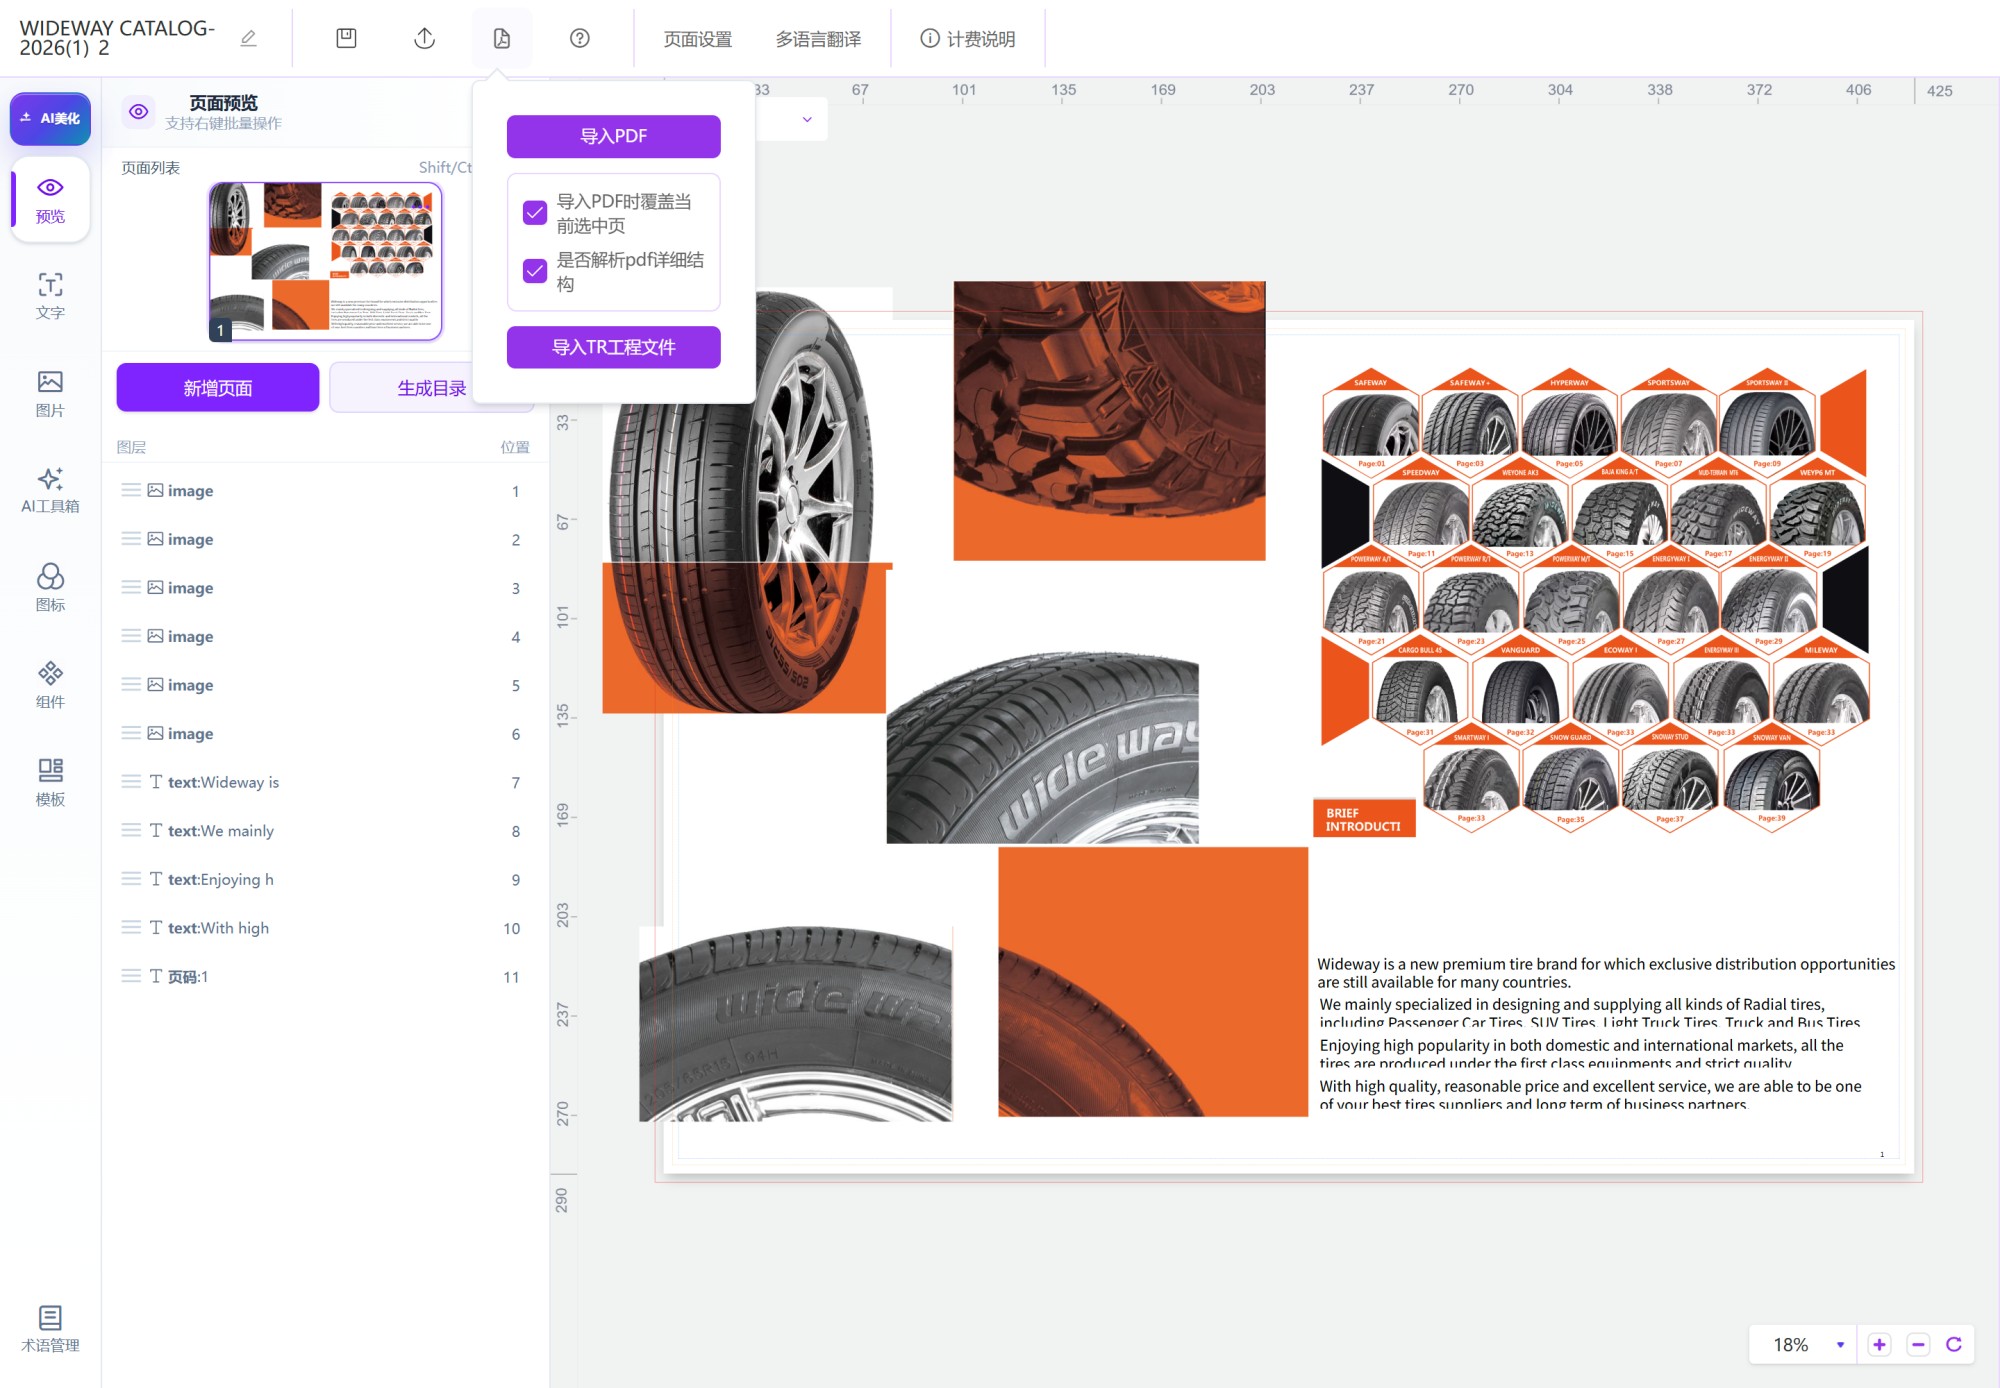Select the text:Enjoying h layer
Screen dimensions: 2000x1388
click(325, 879)
